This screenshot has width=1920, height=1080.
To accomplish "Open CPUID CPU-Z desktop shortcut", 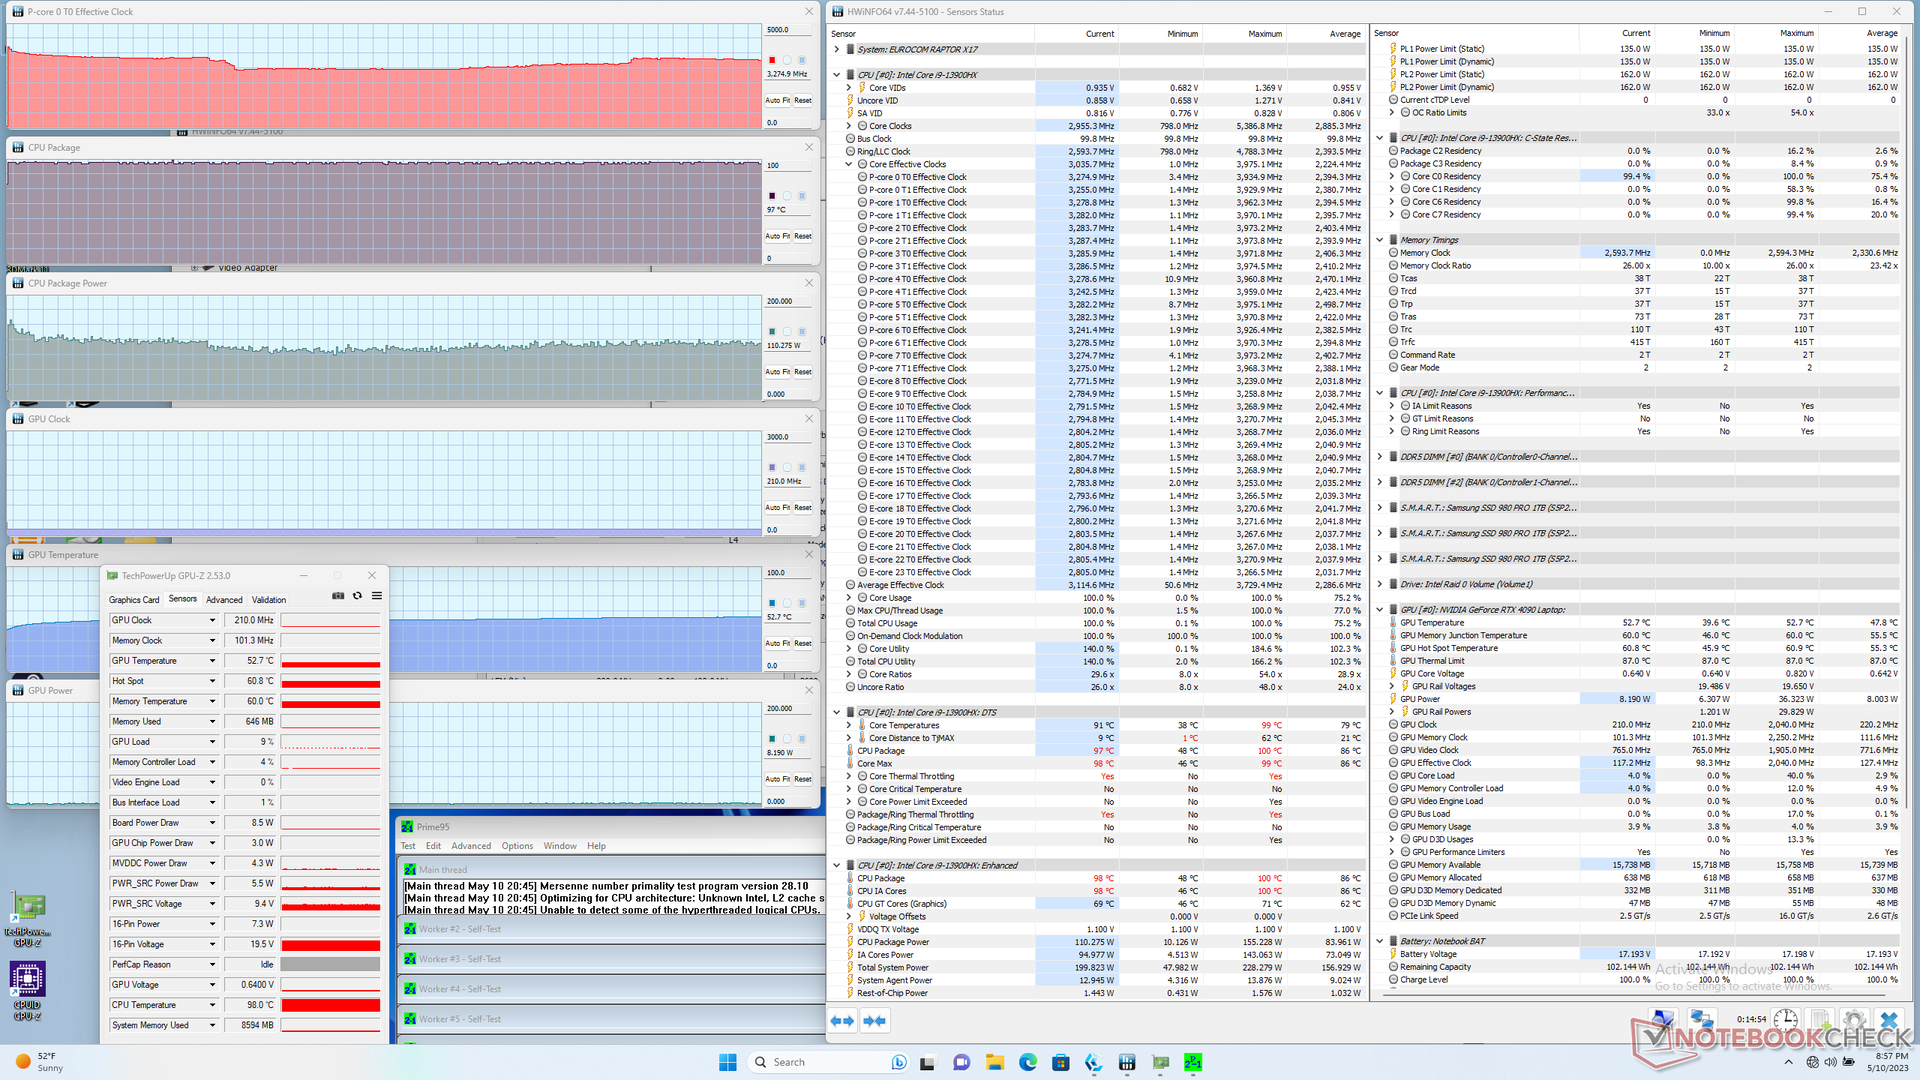I will tap(27, 991).
